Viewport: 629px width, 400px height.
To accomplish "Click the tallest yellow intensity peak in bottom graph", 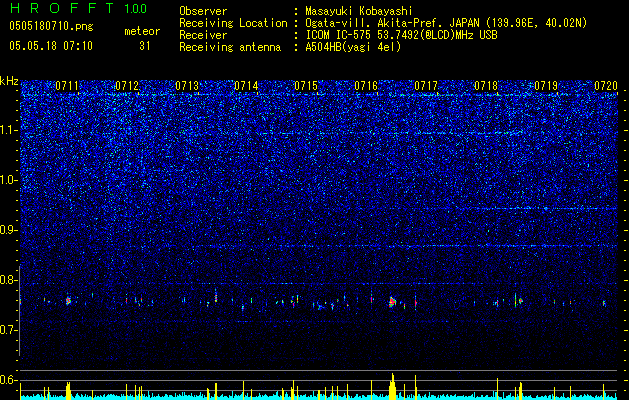I will coord(393,386).
